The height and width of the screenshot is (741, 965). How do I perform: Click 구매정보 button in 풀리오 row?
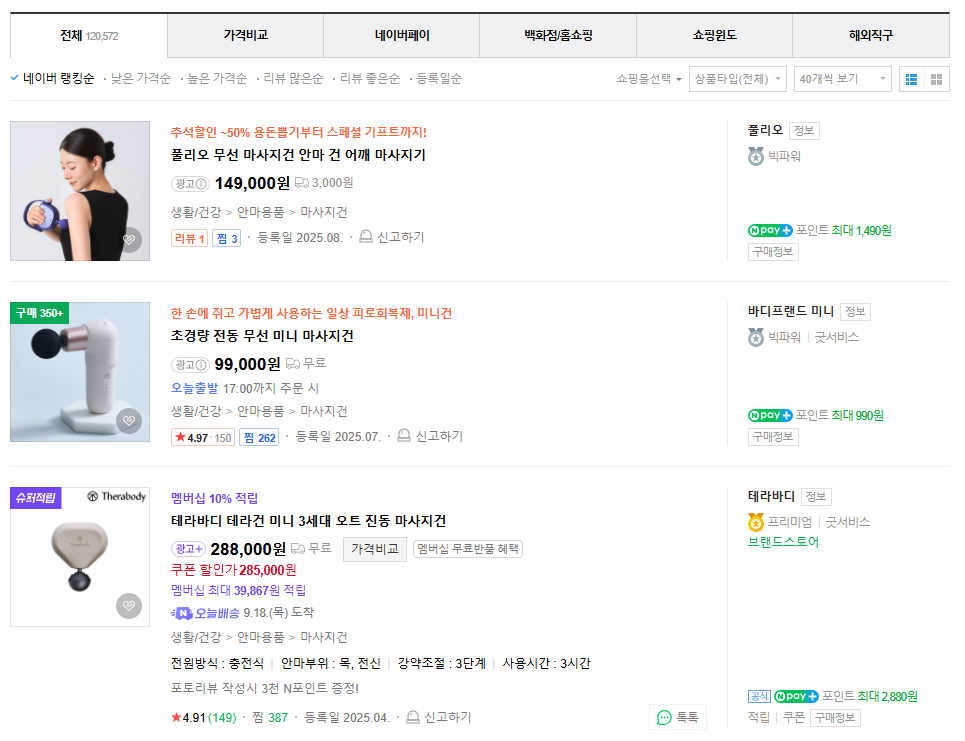773,252
